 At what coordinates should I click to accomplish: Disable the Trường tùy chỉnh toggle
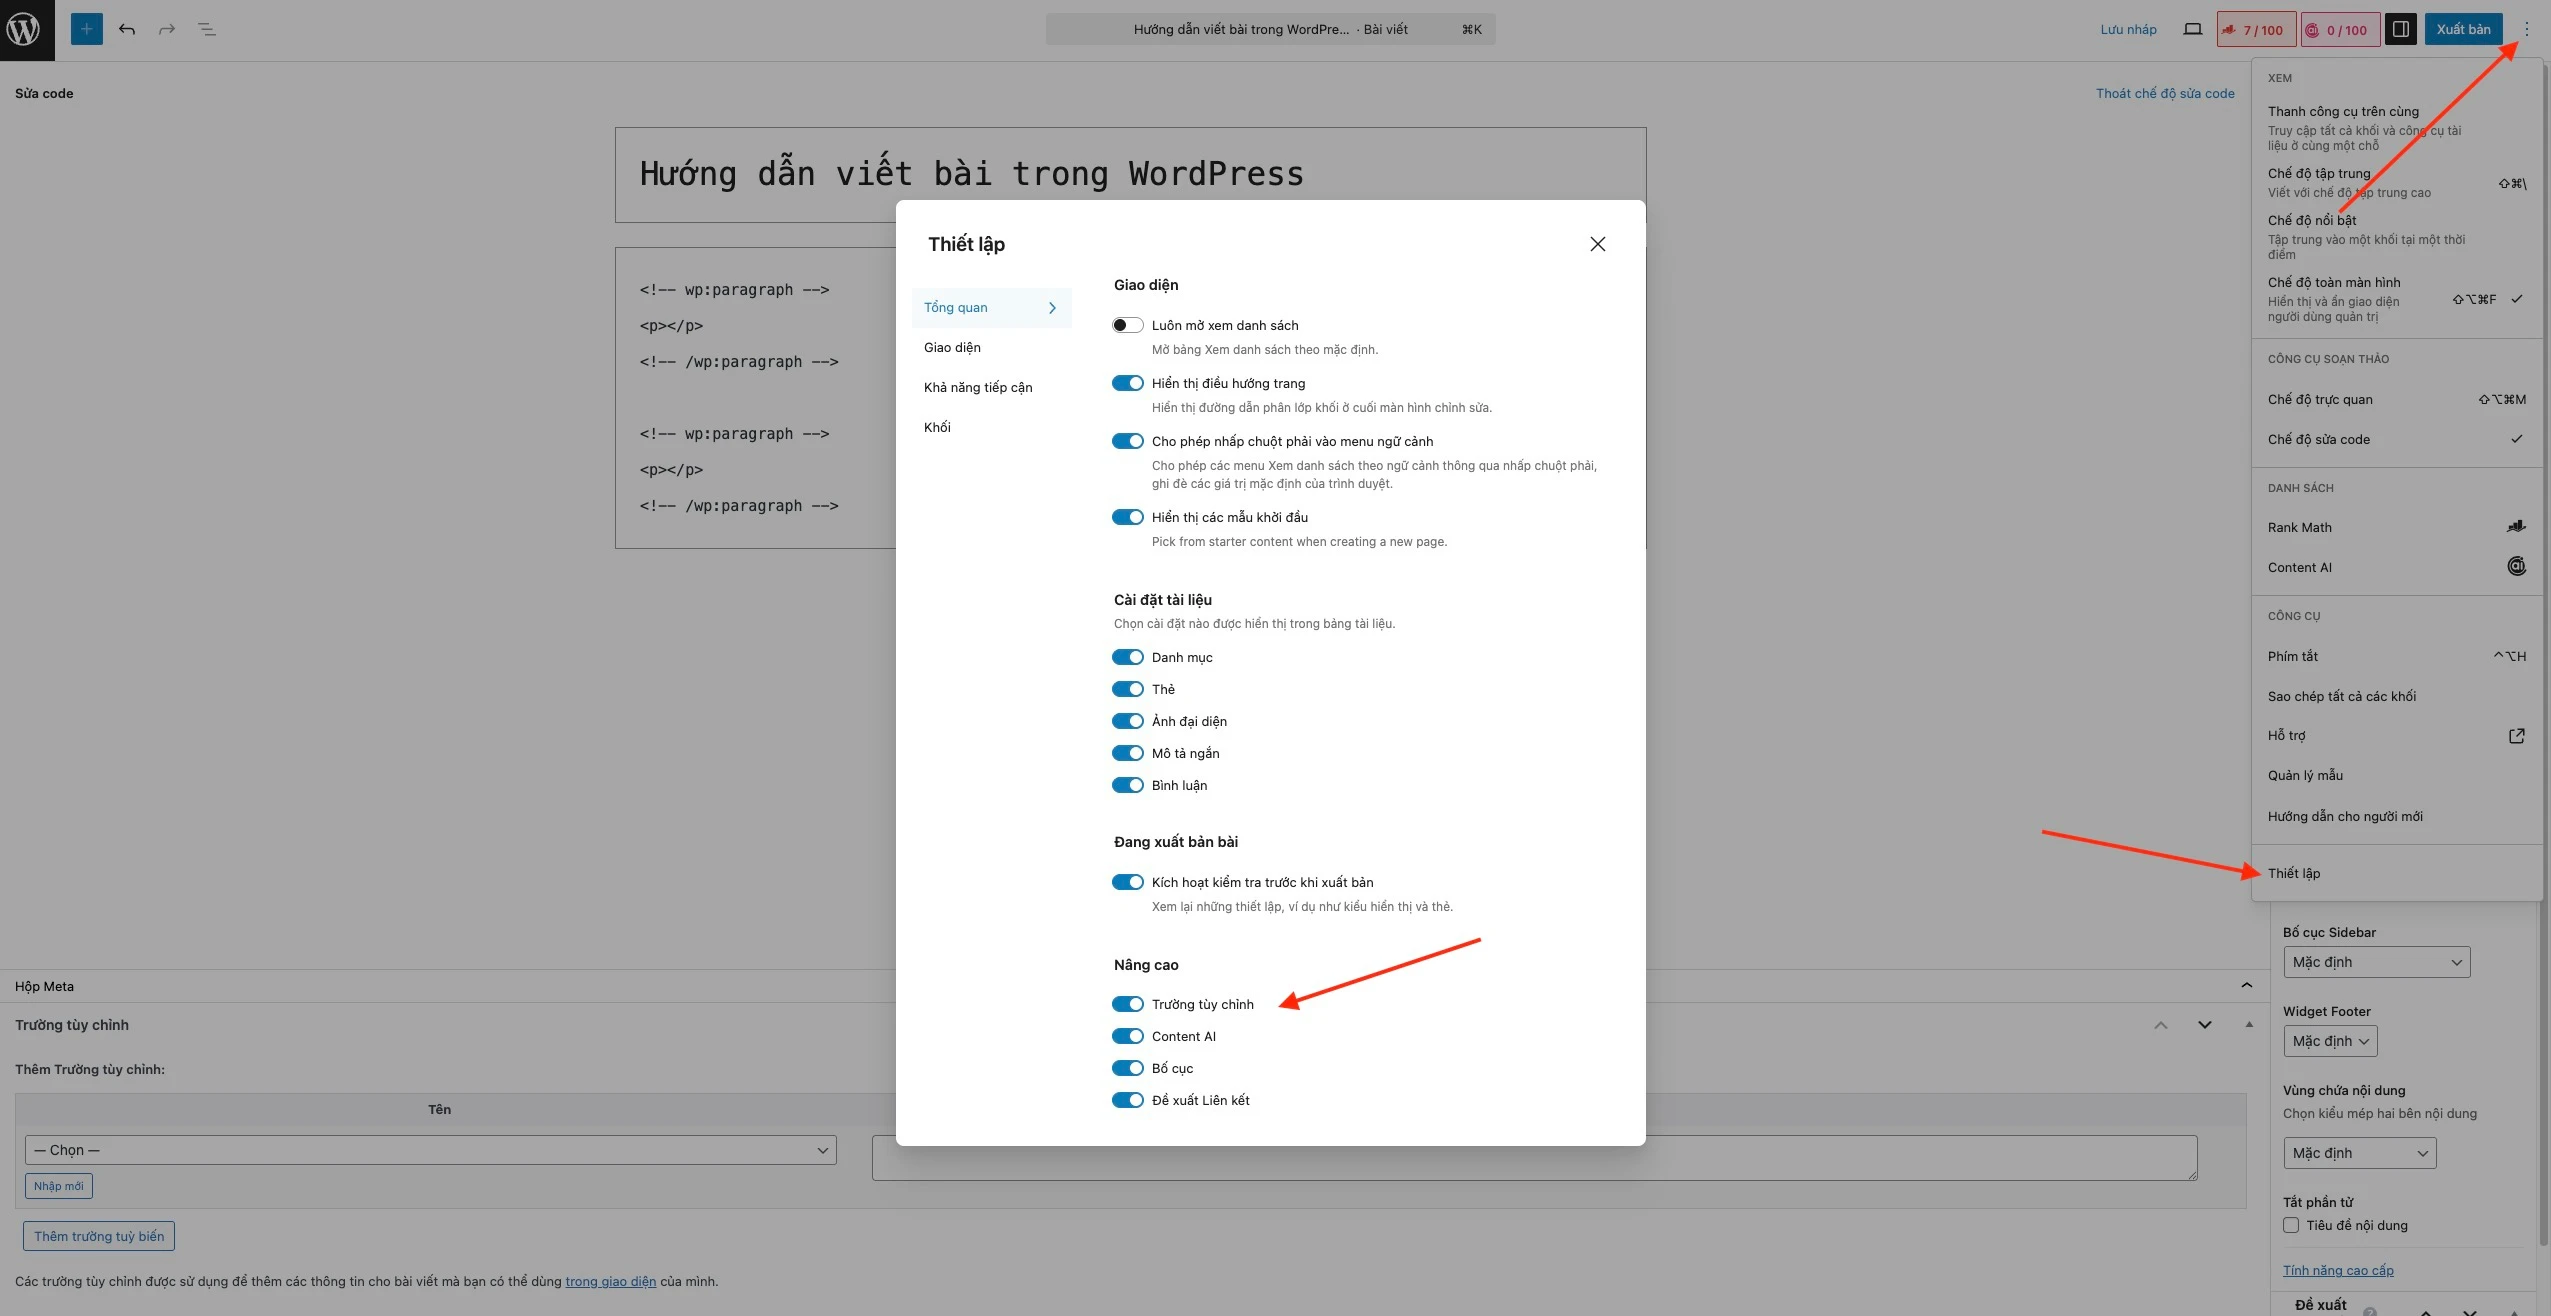click(1127, 1004)
